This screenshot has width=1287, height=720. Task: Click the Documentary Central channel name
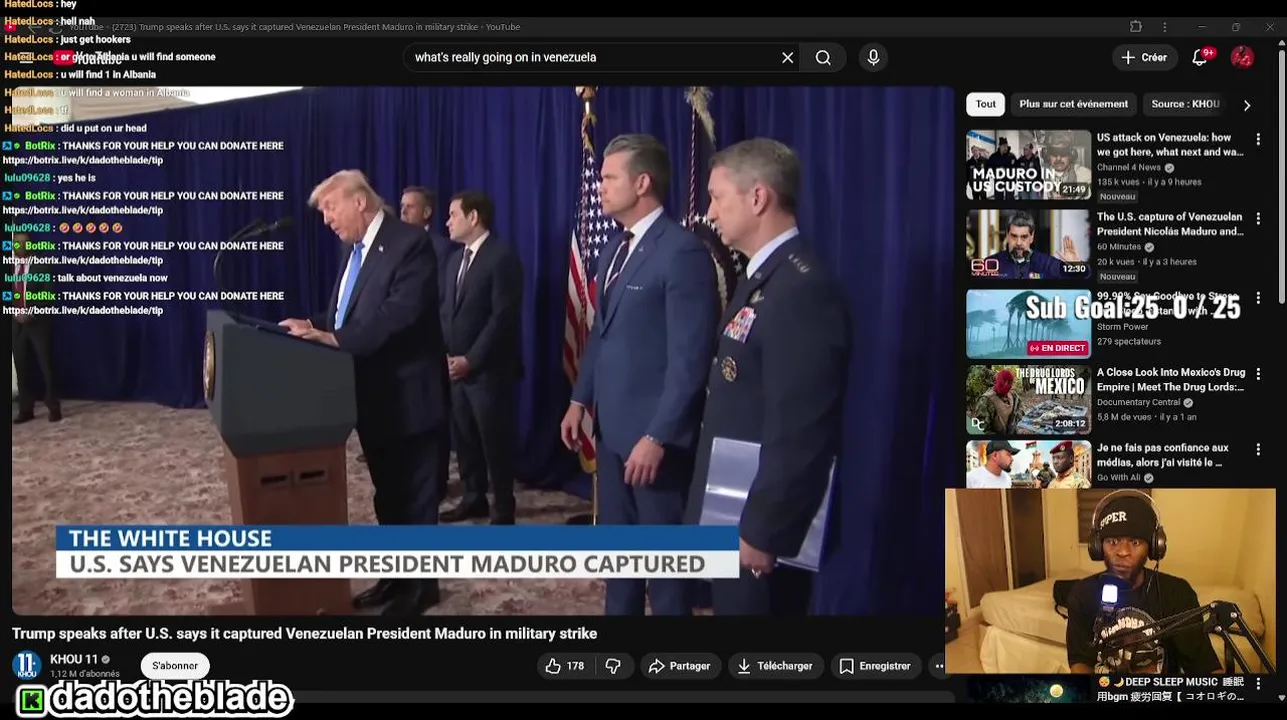[x=1139, y=402]
